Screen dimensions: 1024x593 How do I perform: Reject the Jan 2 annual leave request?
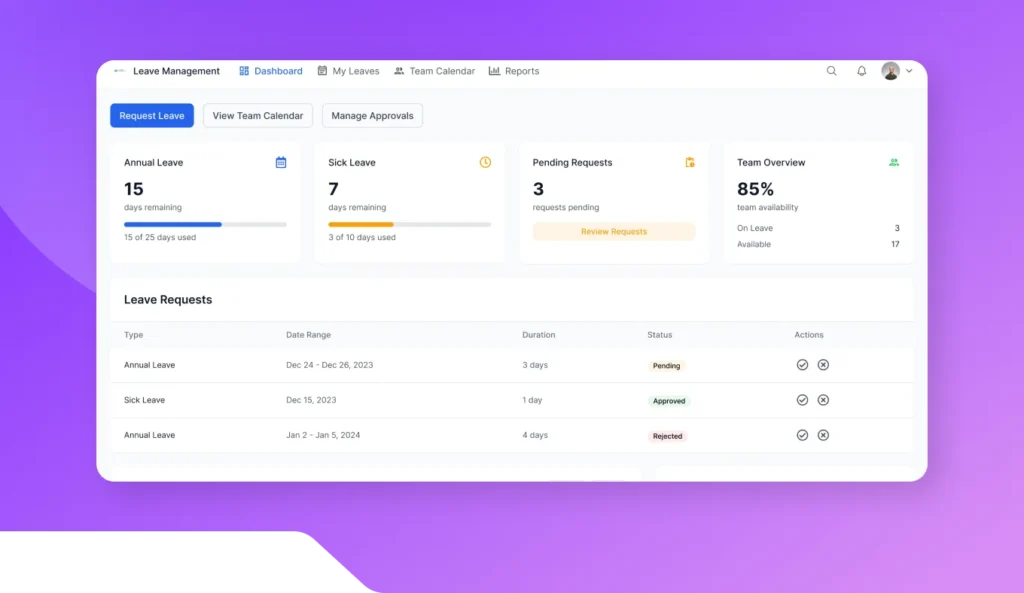tap(823, 435)
